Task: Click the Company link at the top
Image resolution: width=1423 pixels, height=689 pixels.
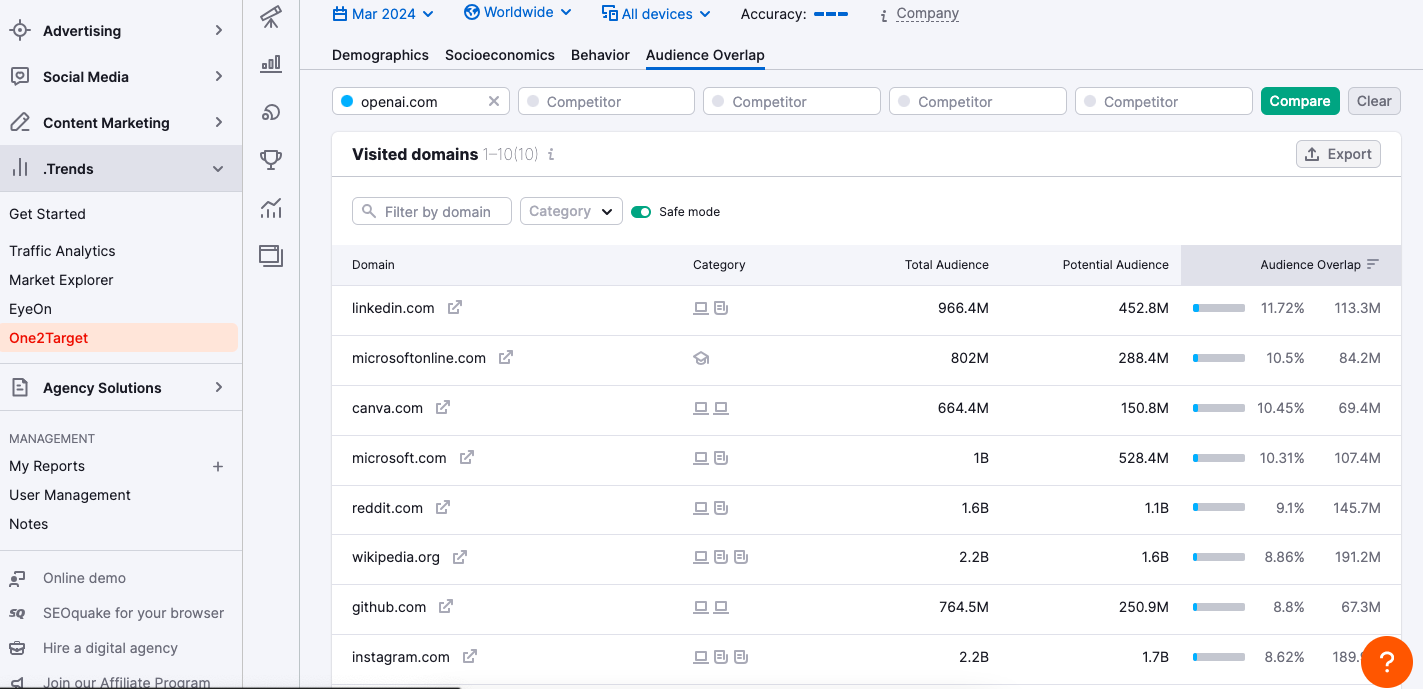Action: click(x=927, y=14)
